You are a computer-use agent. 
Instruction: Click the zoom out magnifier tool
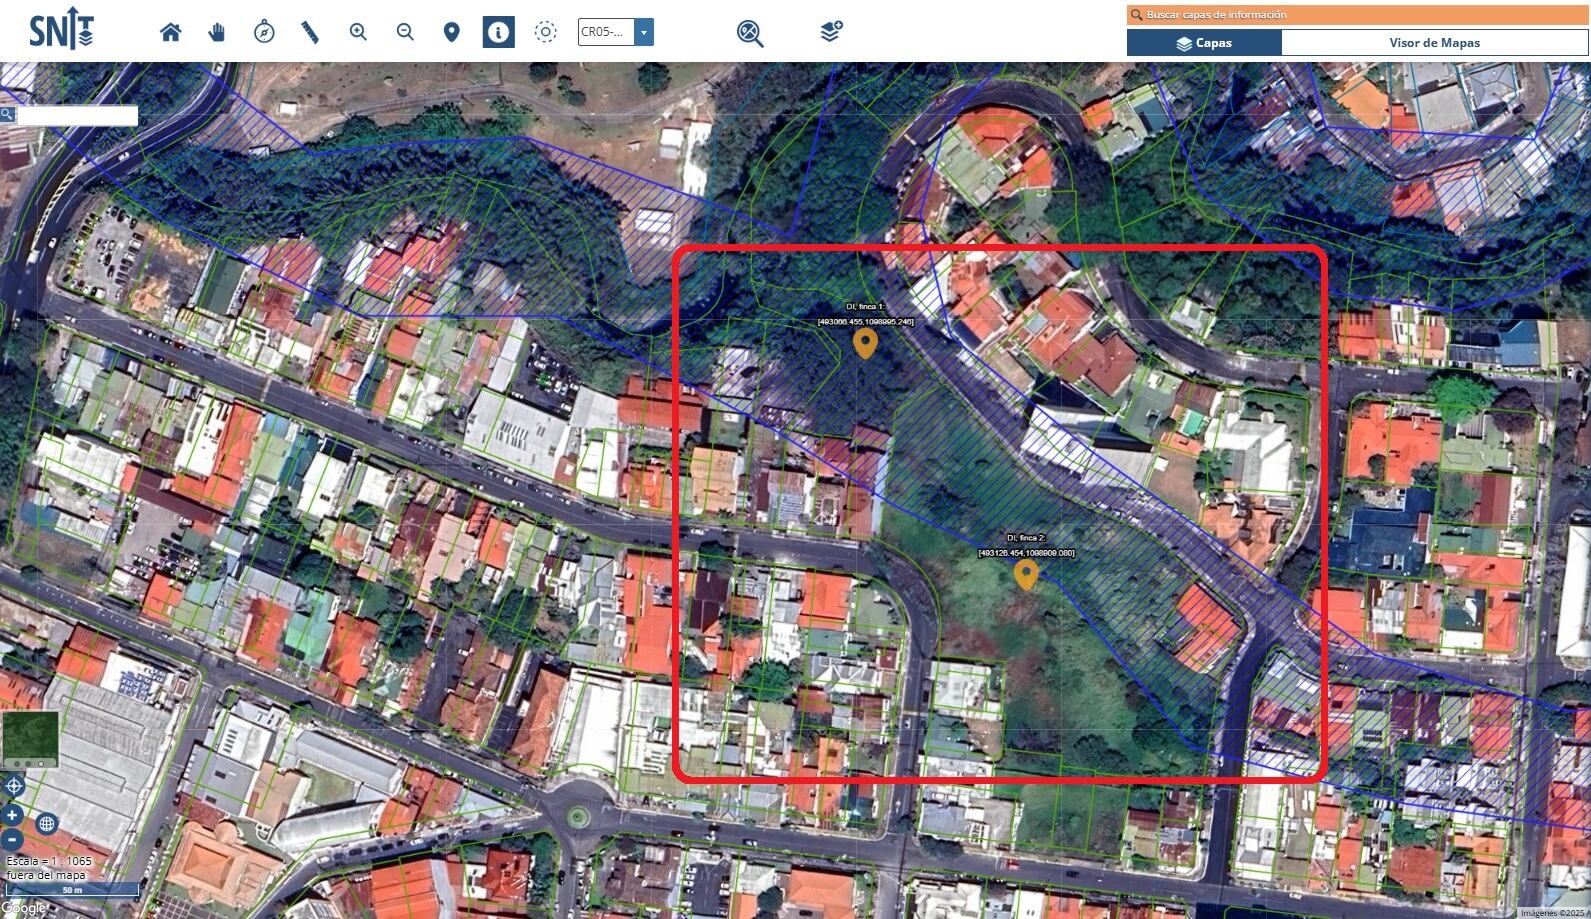(405, 32)
